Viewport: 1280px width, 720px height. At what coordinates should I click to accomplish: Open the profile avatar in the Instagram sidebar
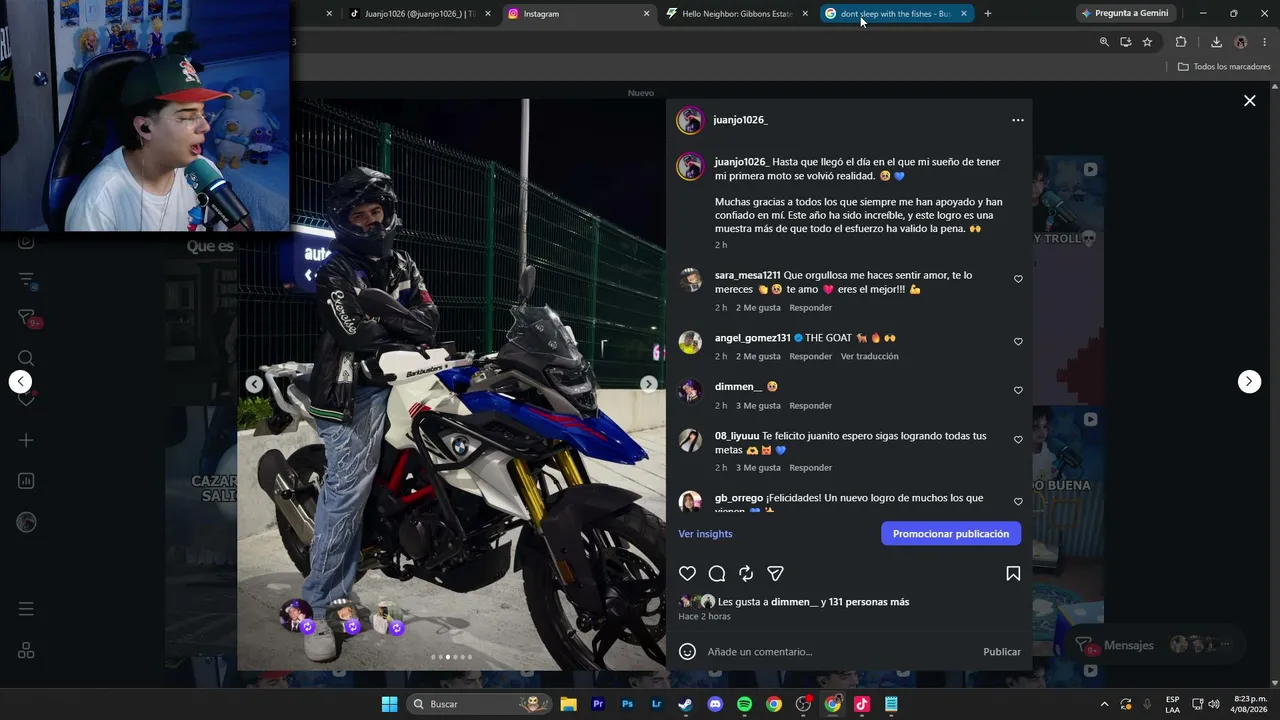pos(26,521)
